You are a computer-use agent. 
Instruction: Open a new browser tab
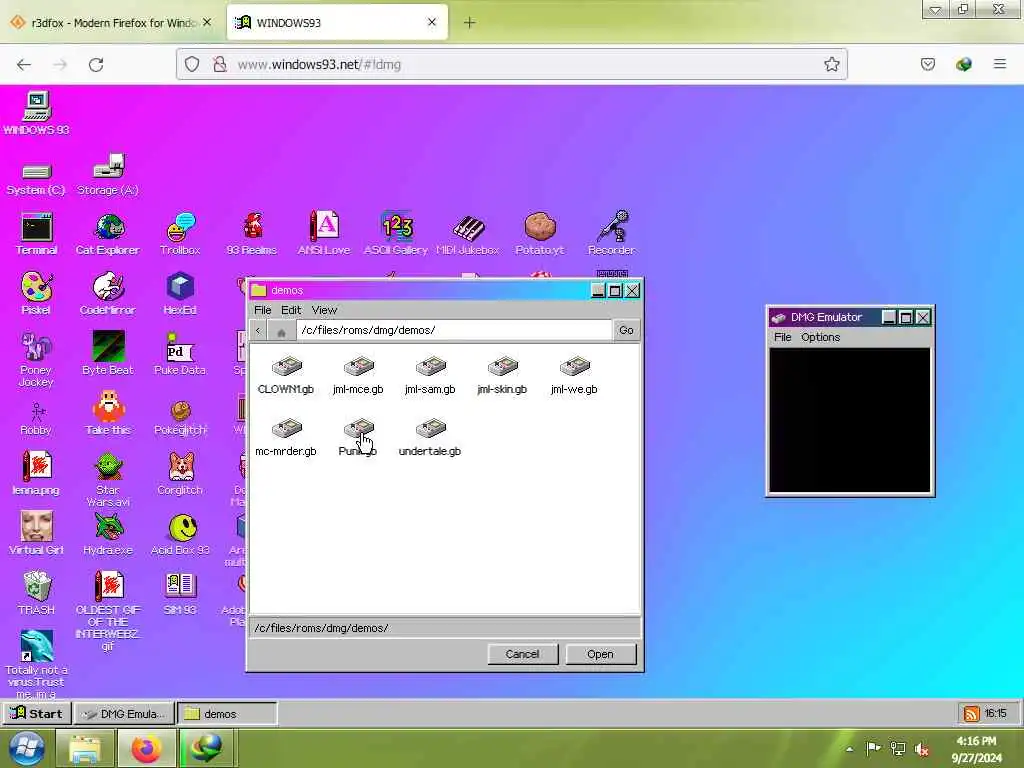tap(469, 23)
